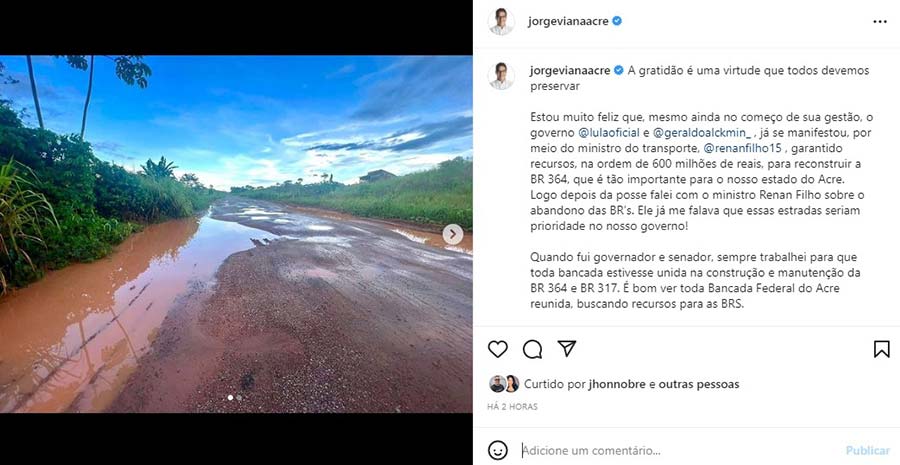Open emoji picker smiley icon

pyautogui.click(x=498, y=450)
